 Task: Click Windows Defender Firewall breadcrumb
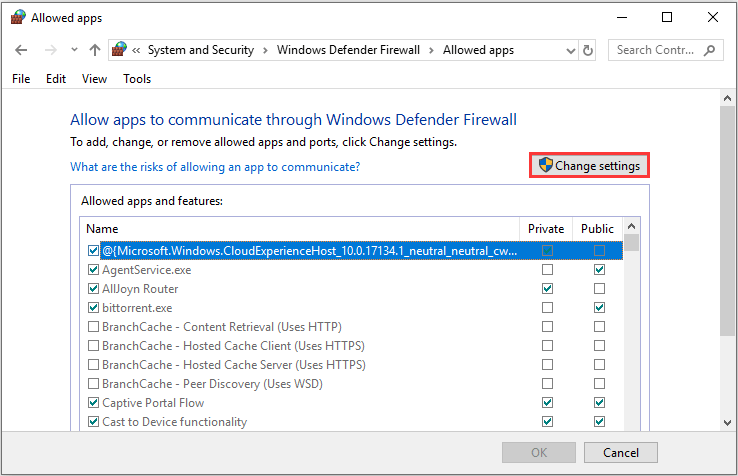tap(348, 50)
